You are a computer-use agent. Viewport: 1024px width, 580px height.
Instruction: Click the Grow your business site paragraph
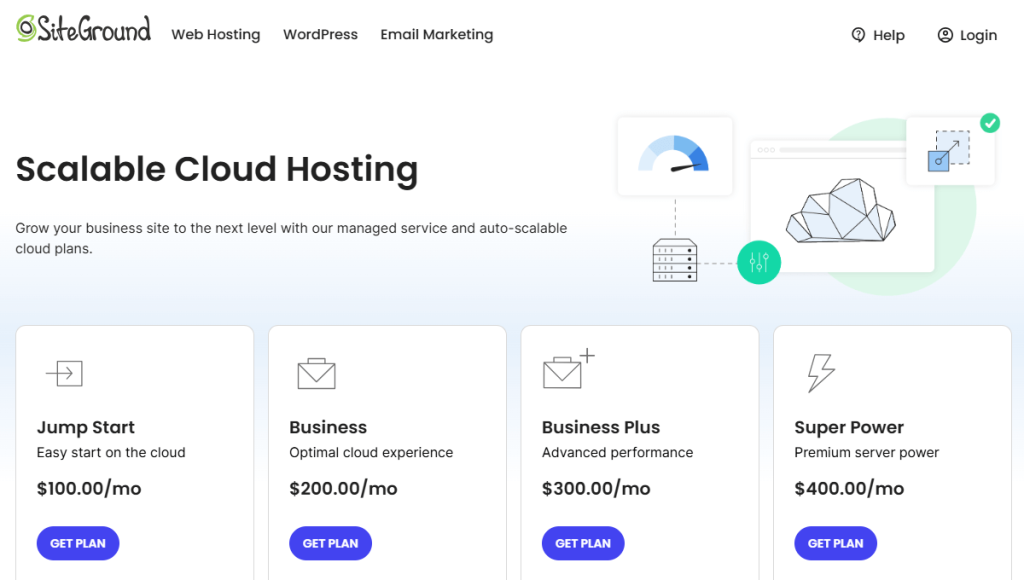tap(291, 238)
